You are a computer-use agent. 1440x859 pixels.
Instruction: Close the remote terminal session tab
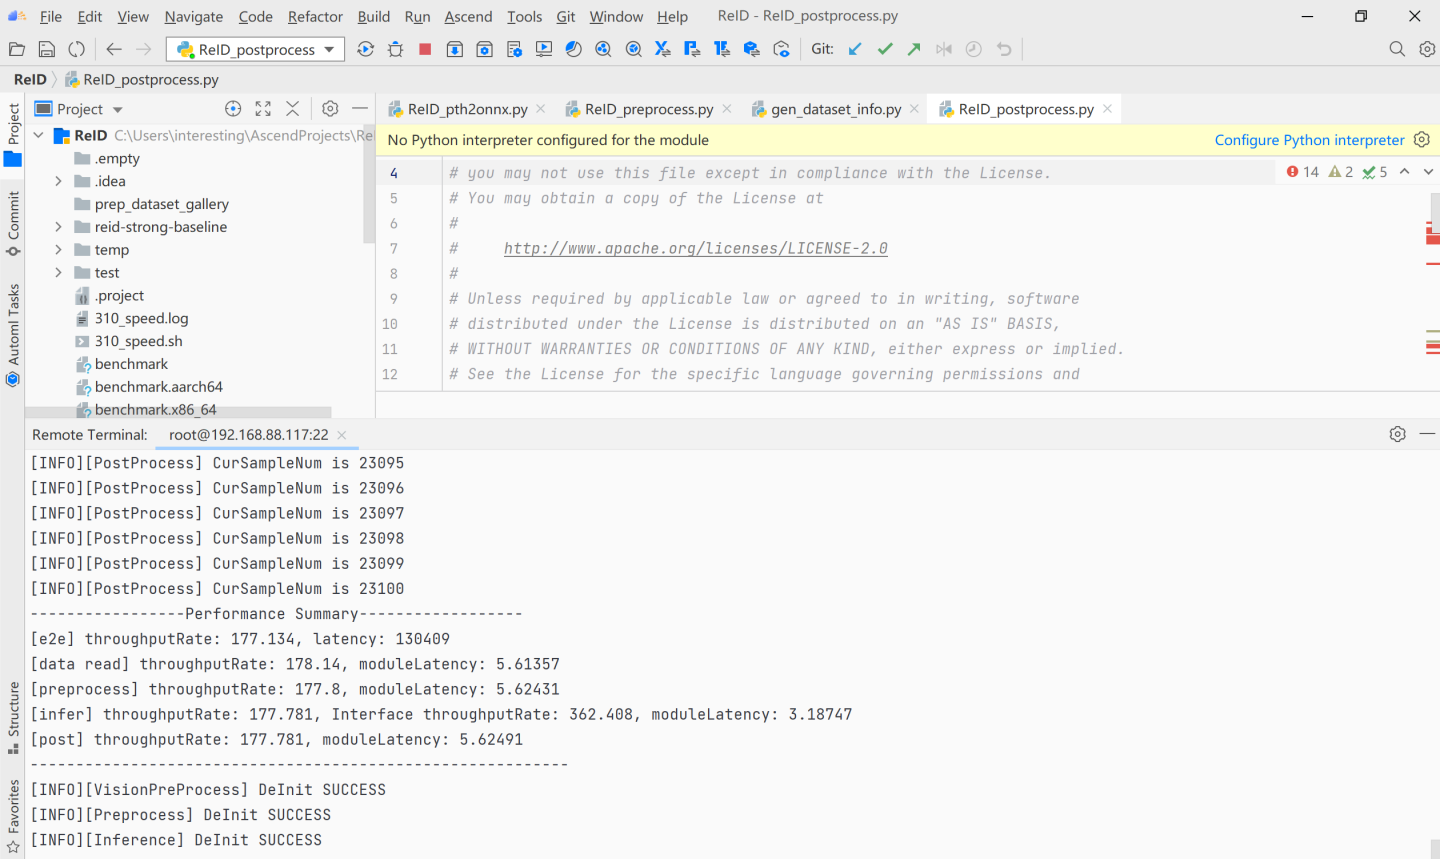click(342, 435)
